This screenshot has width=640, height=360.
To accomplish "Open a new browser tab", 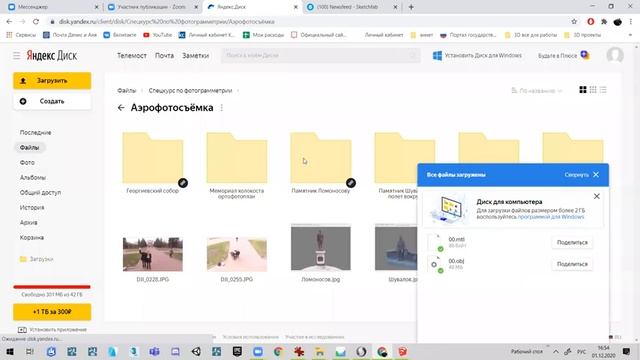I will [x=411, y=7].
